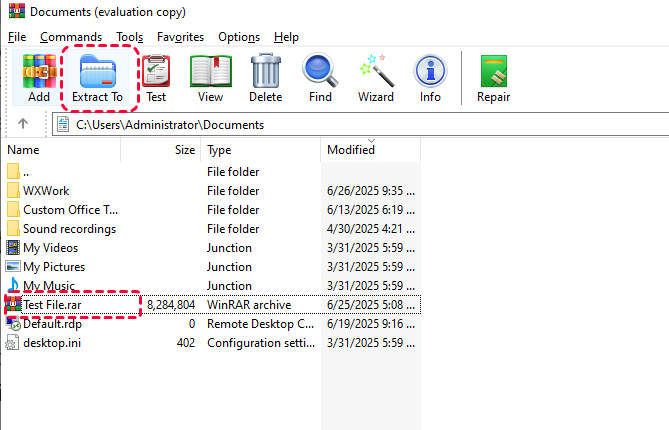Screen dimensions: 669x430
Task: Click the Repair toolbar icon
Action: pos(494,78)
